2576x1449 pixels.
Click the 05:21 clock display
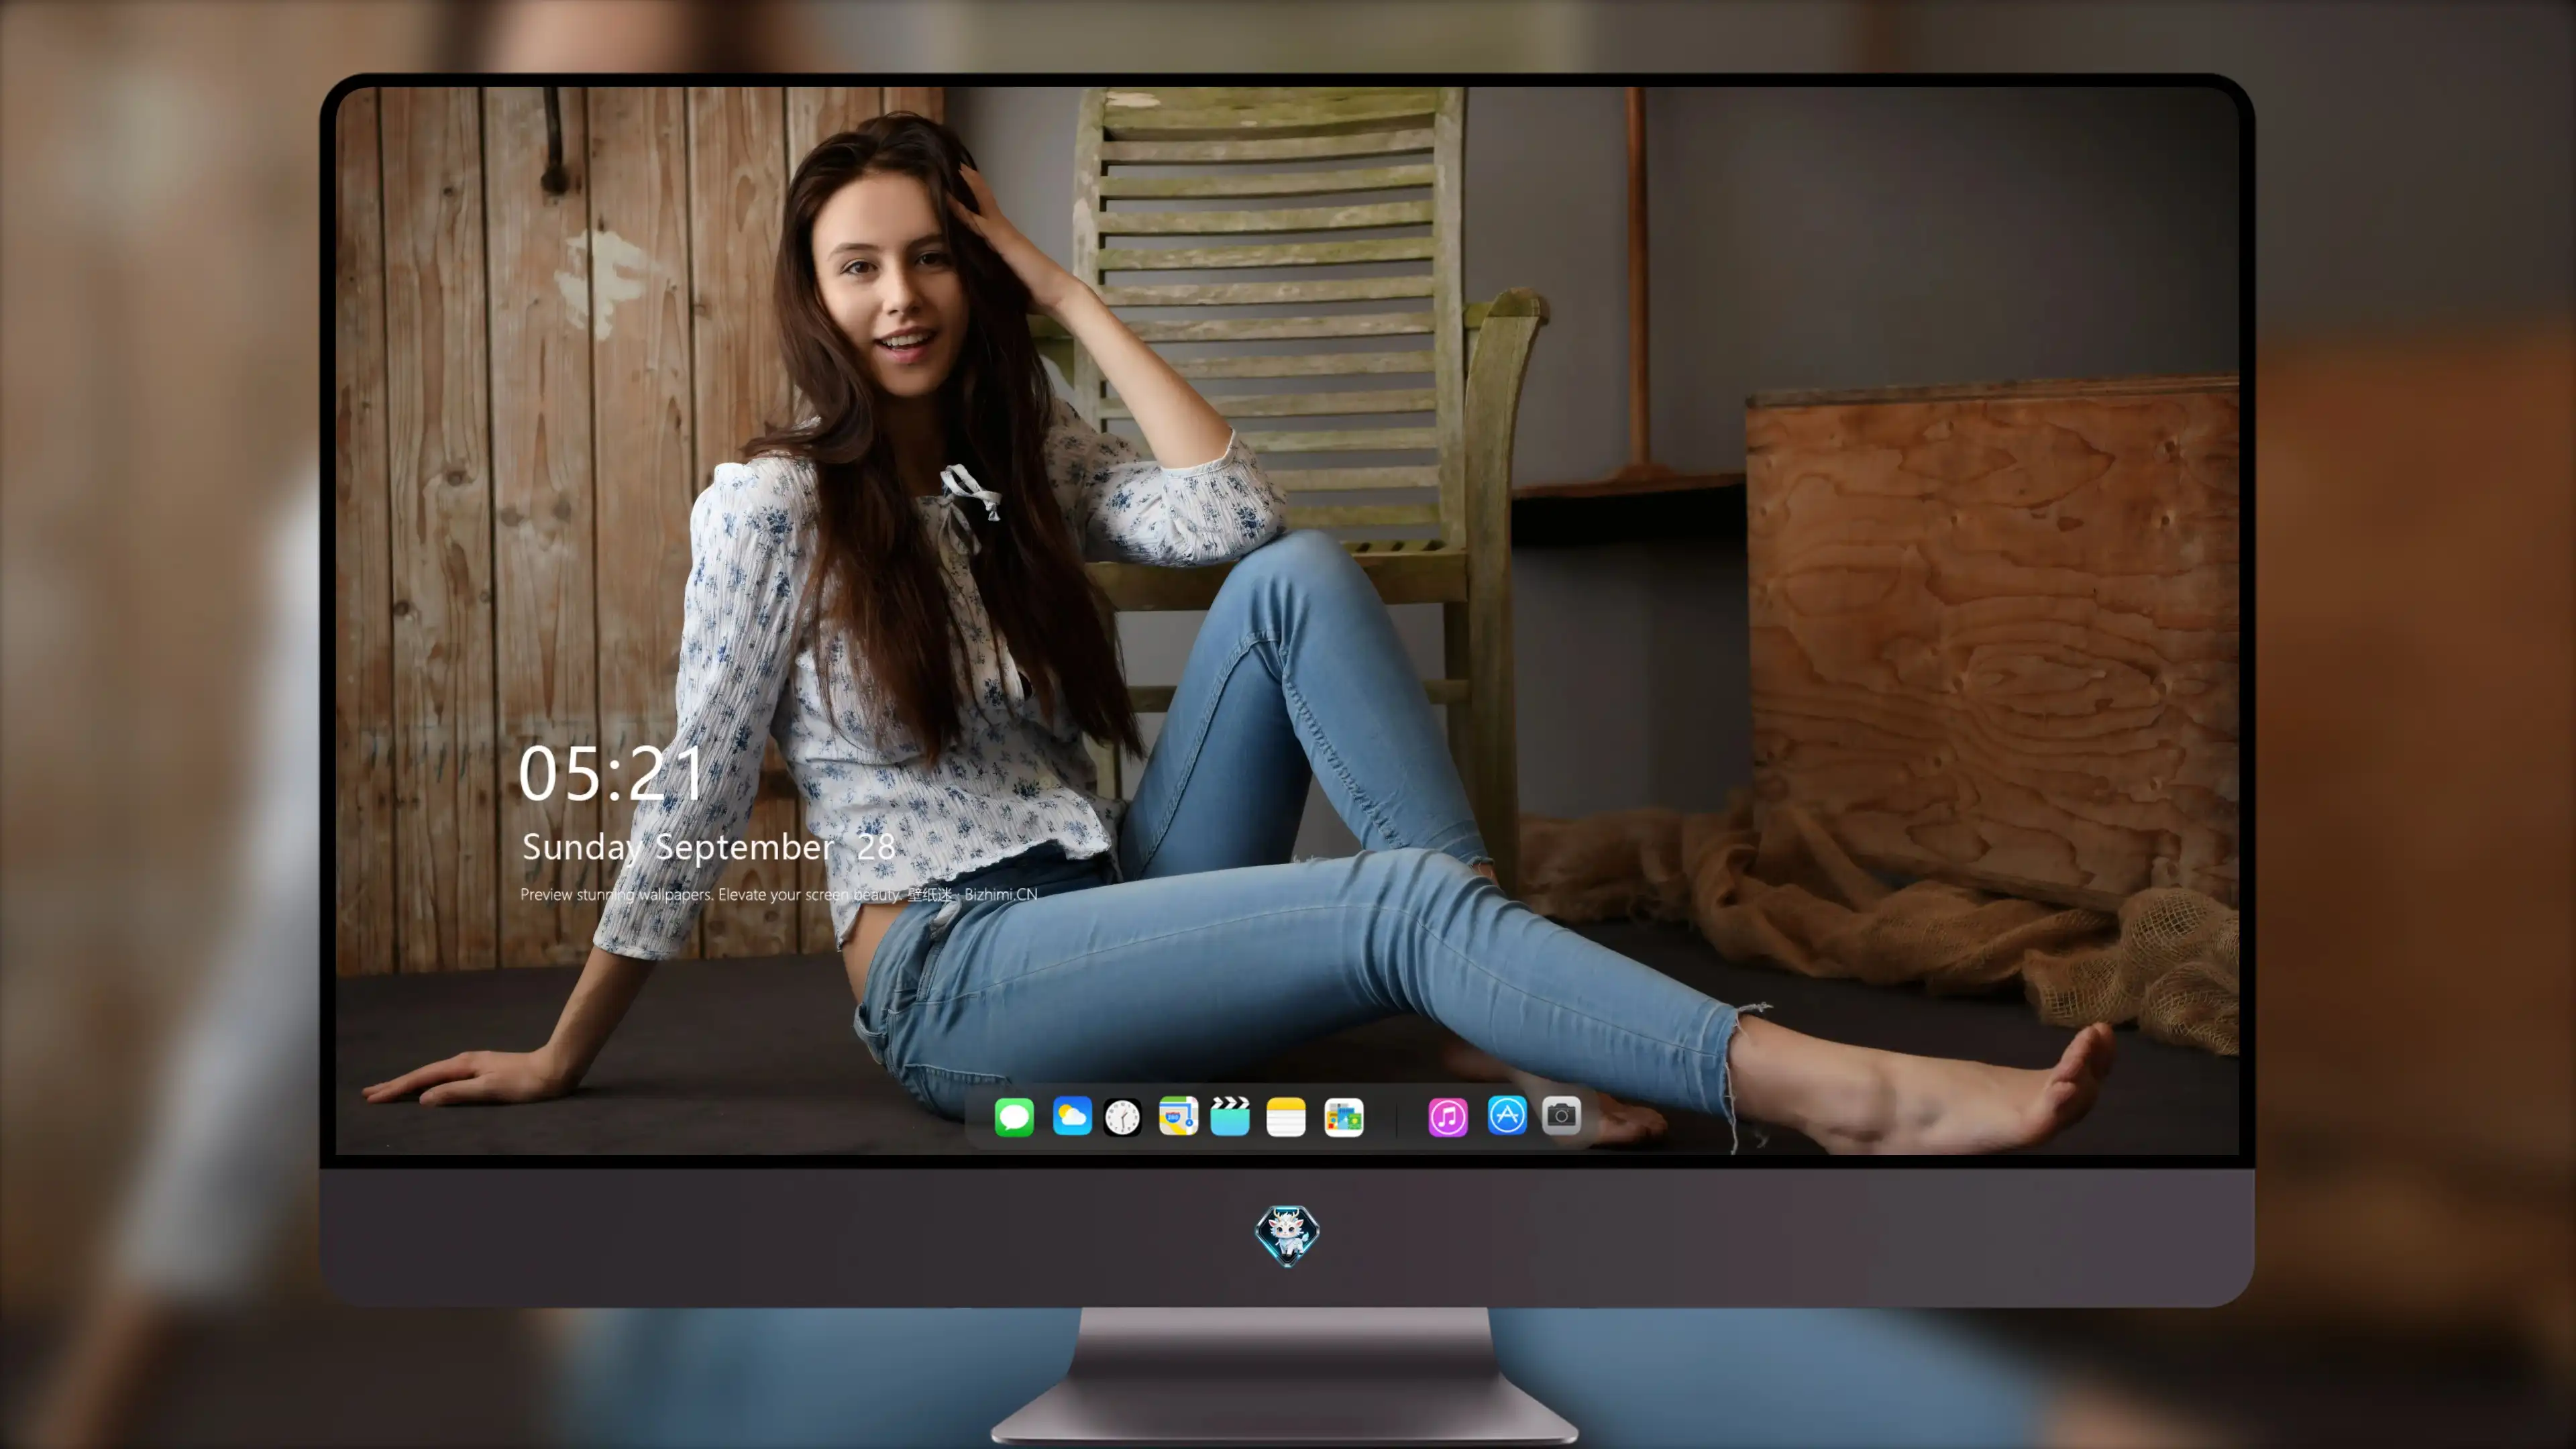611,773
